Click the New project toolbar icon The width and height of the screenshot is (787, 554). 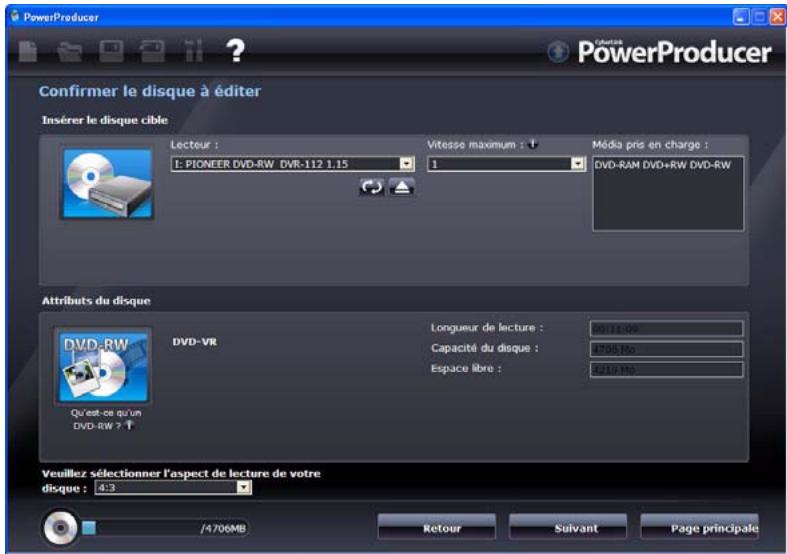(28, 51)
